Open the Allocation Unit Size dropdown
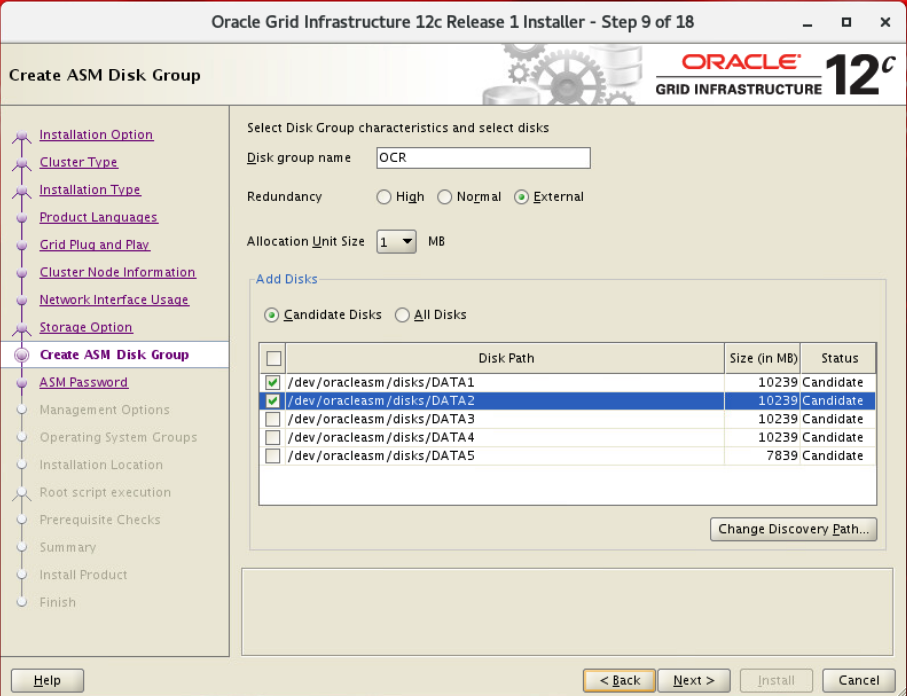The width and height of the screenshot is (907, 696). tap(397, 242)
